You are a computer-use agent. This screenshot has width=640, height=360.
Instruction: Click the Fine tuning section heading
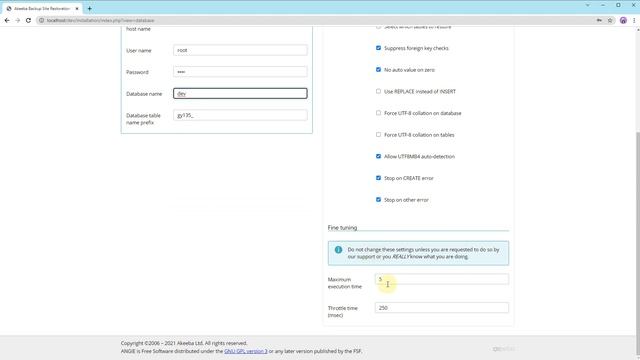(342, 228)
